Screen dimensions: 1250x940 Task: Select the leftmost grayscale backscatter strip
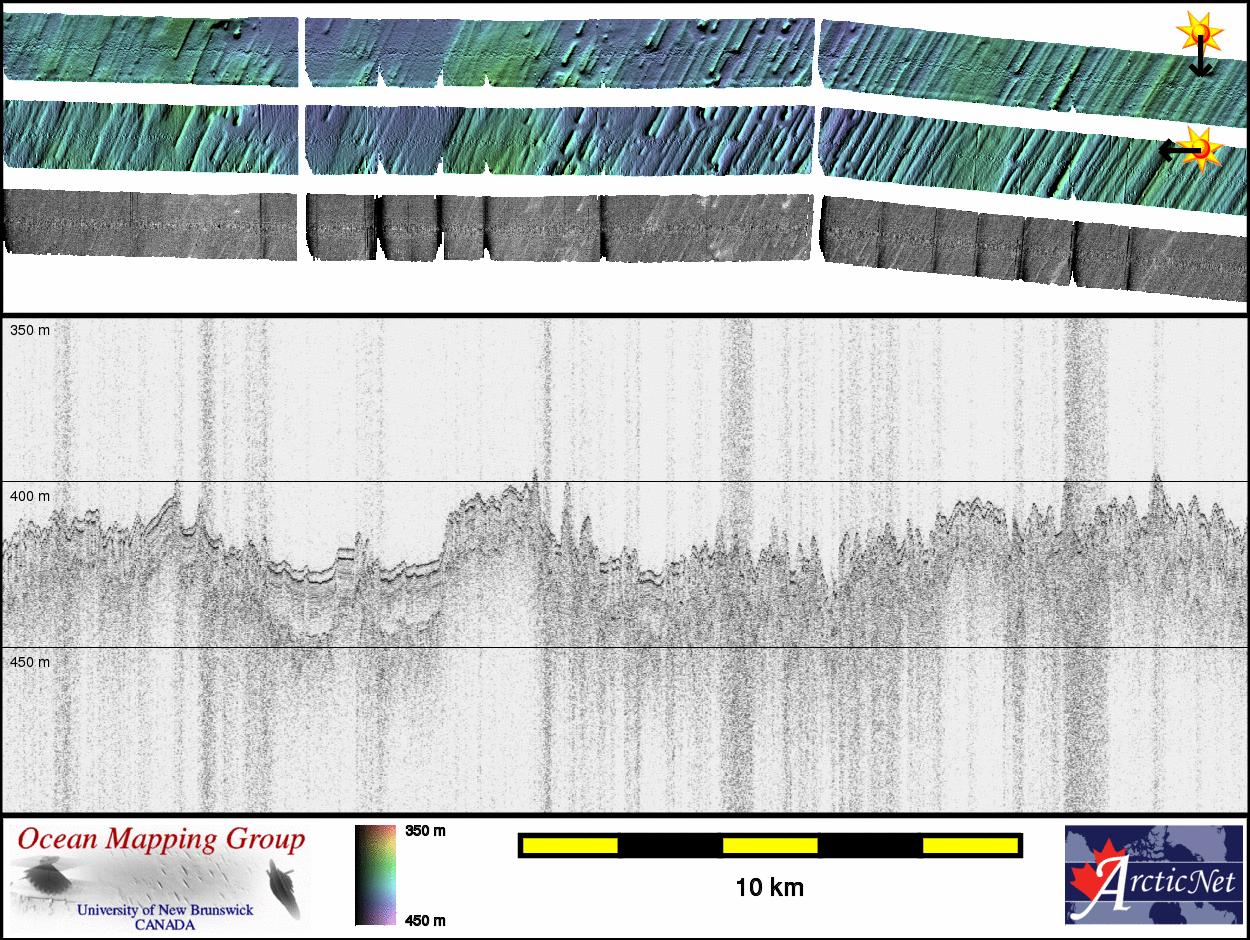click(x=150, y=225)
